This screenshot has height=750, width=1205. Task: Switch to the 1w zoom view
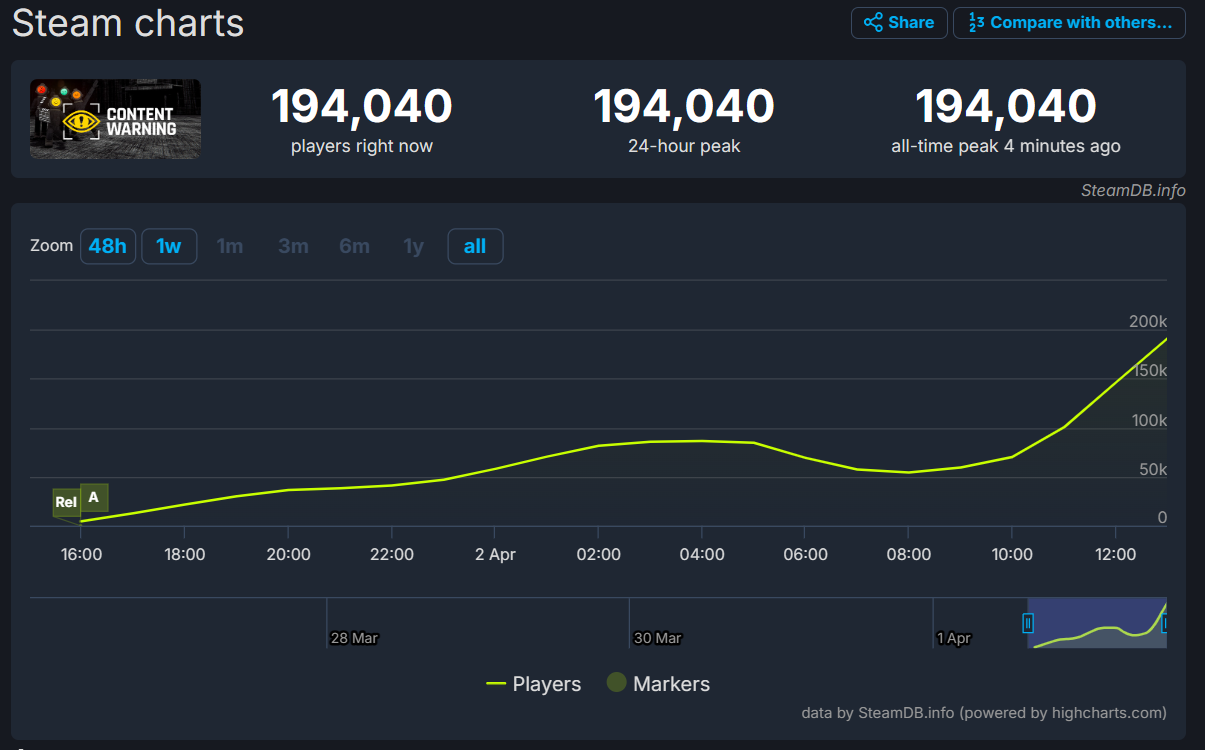168,246
